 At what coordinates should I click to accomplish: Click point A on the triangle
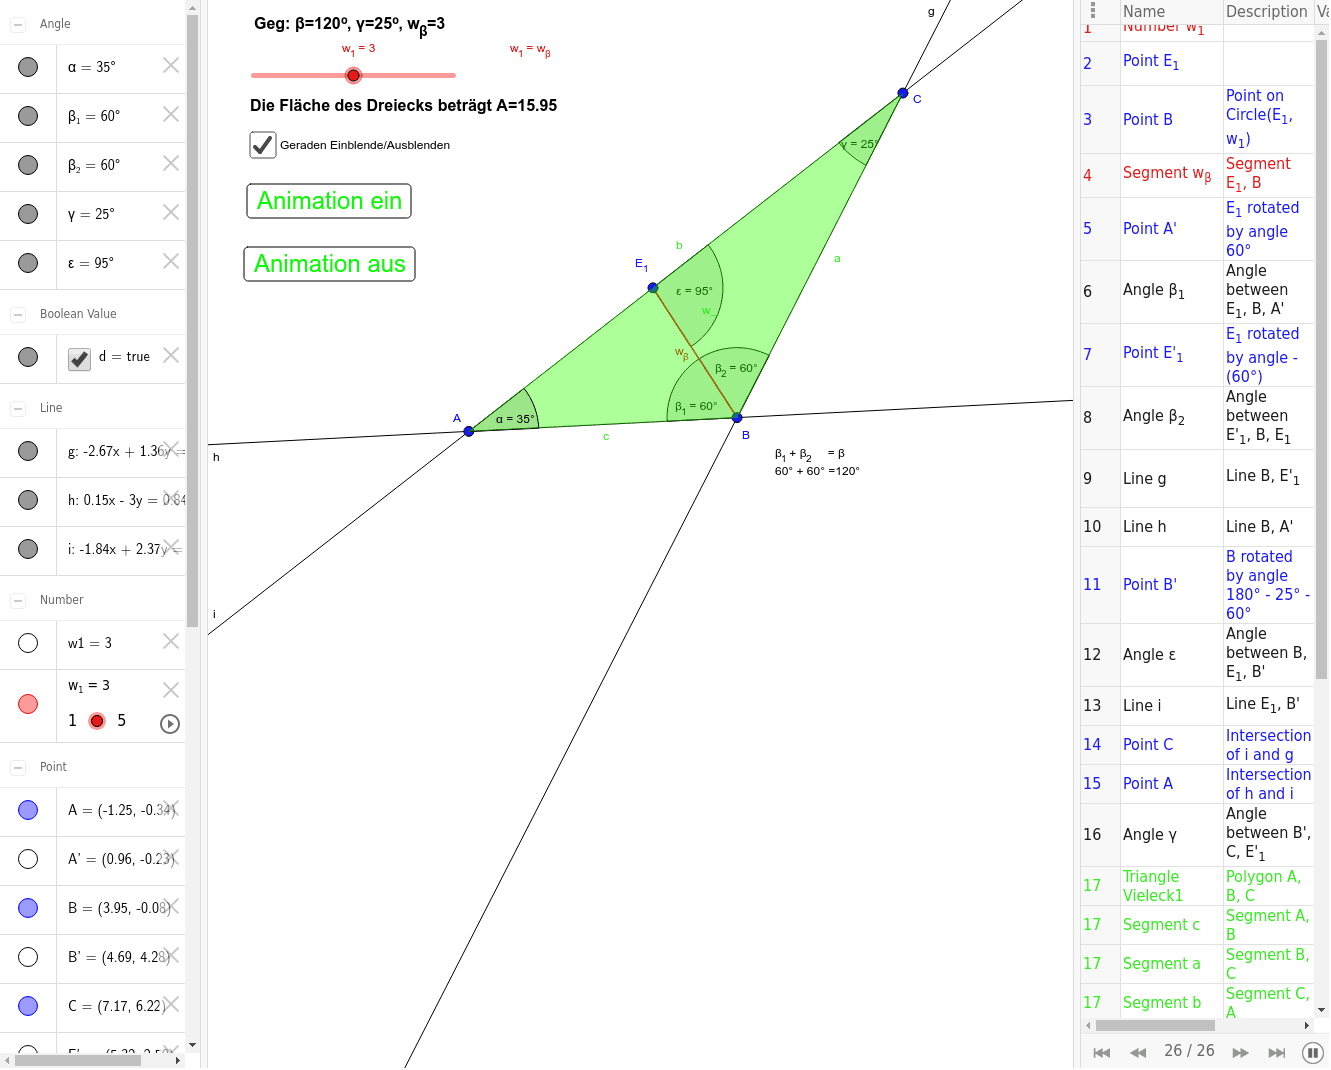[x=469, y=432]
